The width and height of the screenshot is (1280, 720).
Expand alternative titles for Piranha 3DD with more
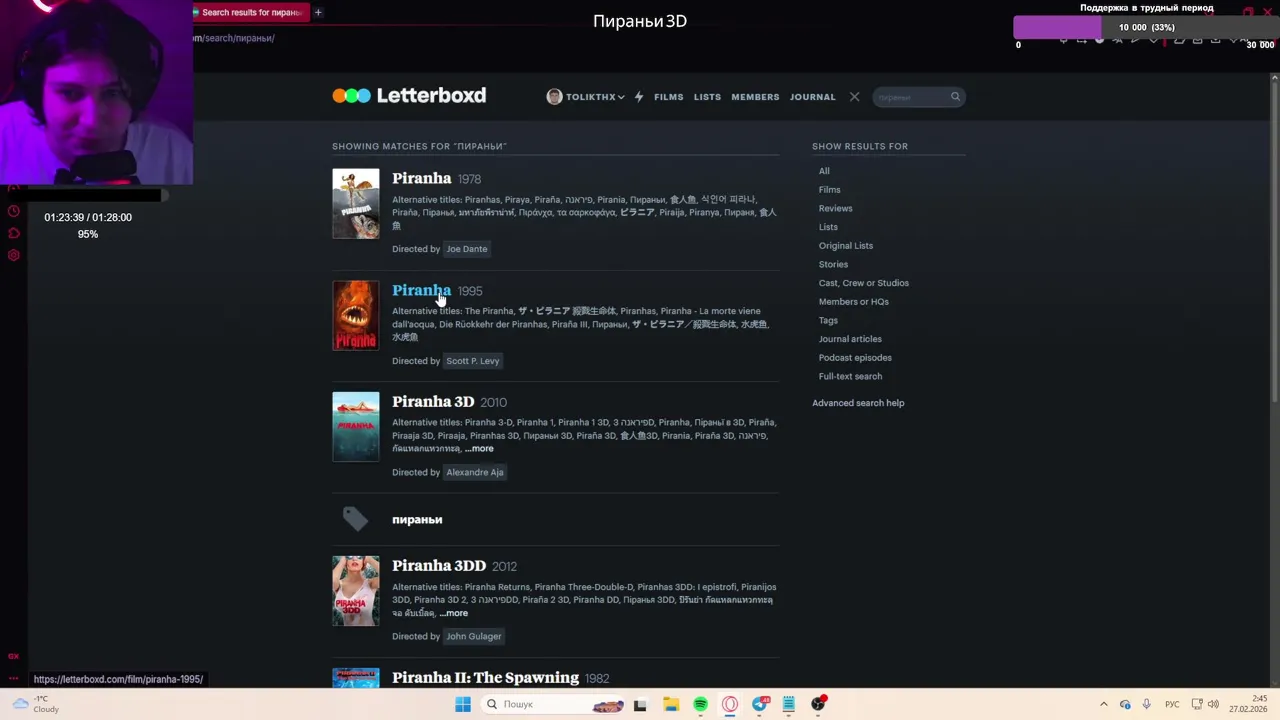pyautogui.click(x=453, y=613)
